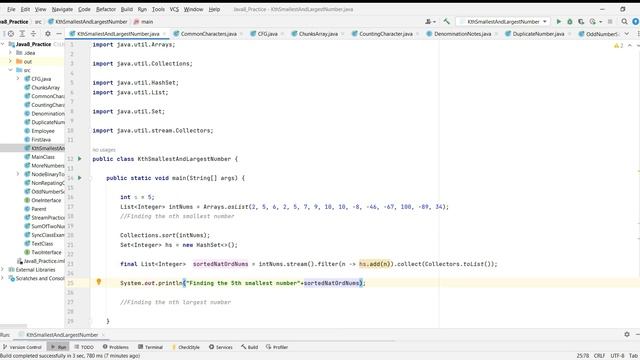
Task: Click build completed status message
Action: pyautogui.click(x=70, y=356)
